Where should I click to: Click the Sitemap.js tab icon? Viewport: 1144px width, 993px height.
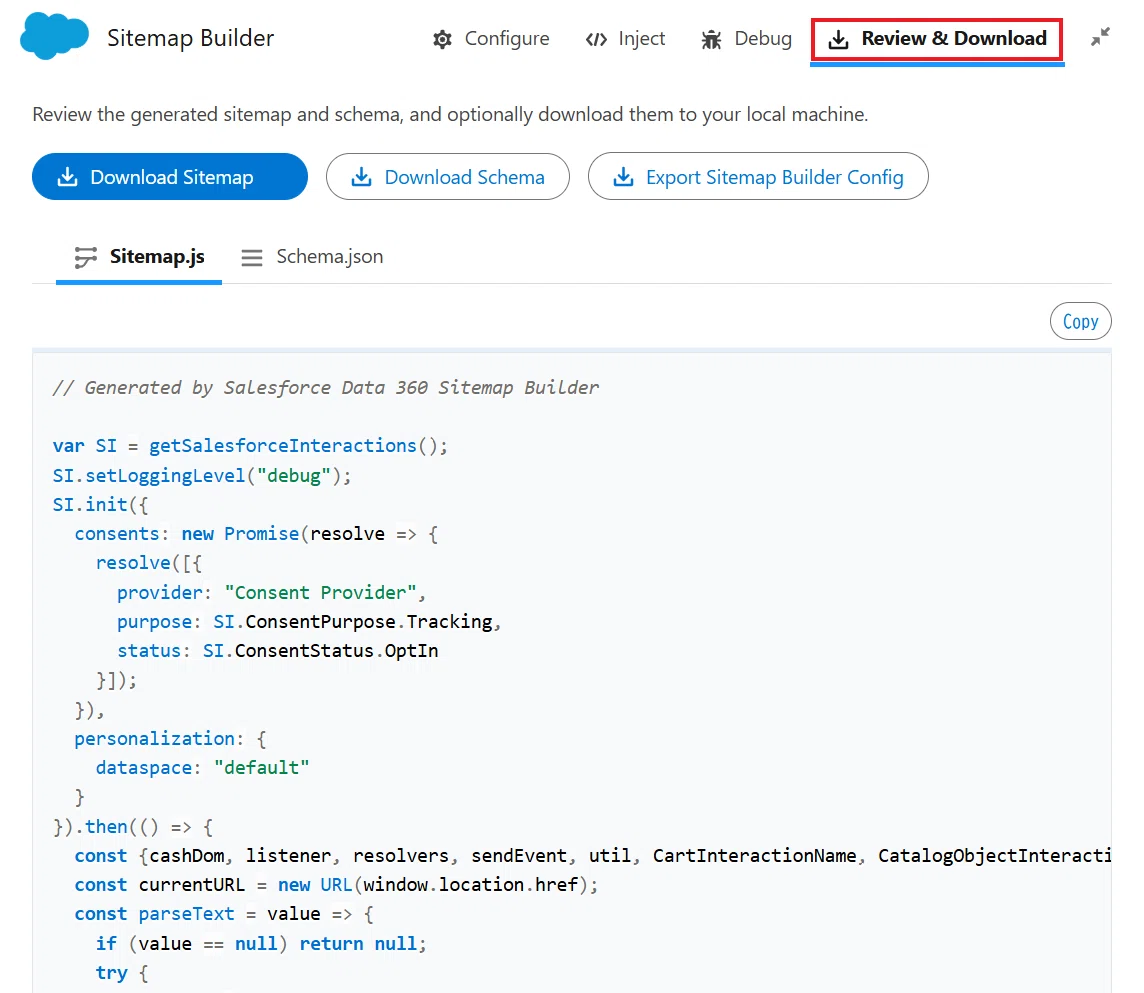[85, 257]
